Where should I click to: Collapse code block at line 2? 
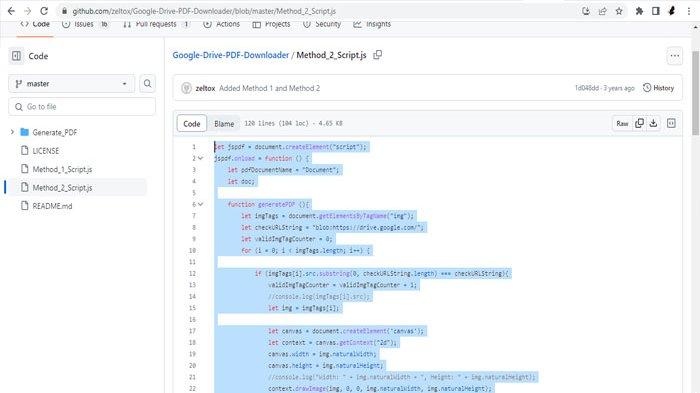(200, 158)
